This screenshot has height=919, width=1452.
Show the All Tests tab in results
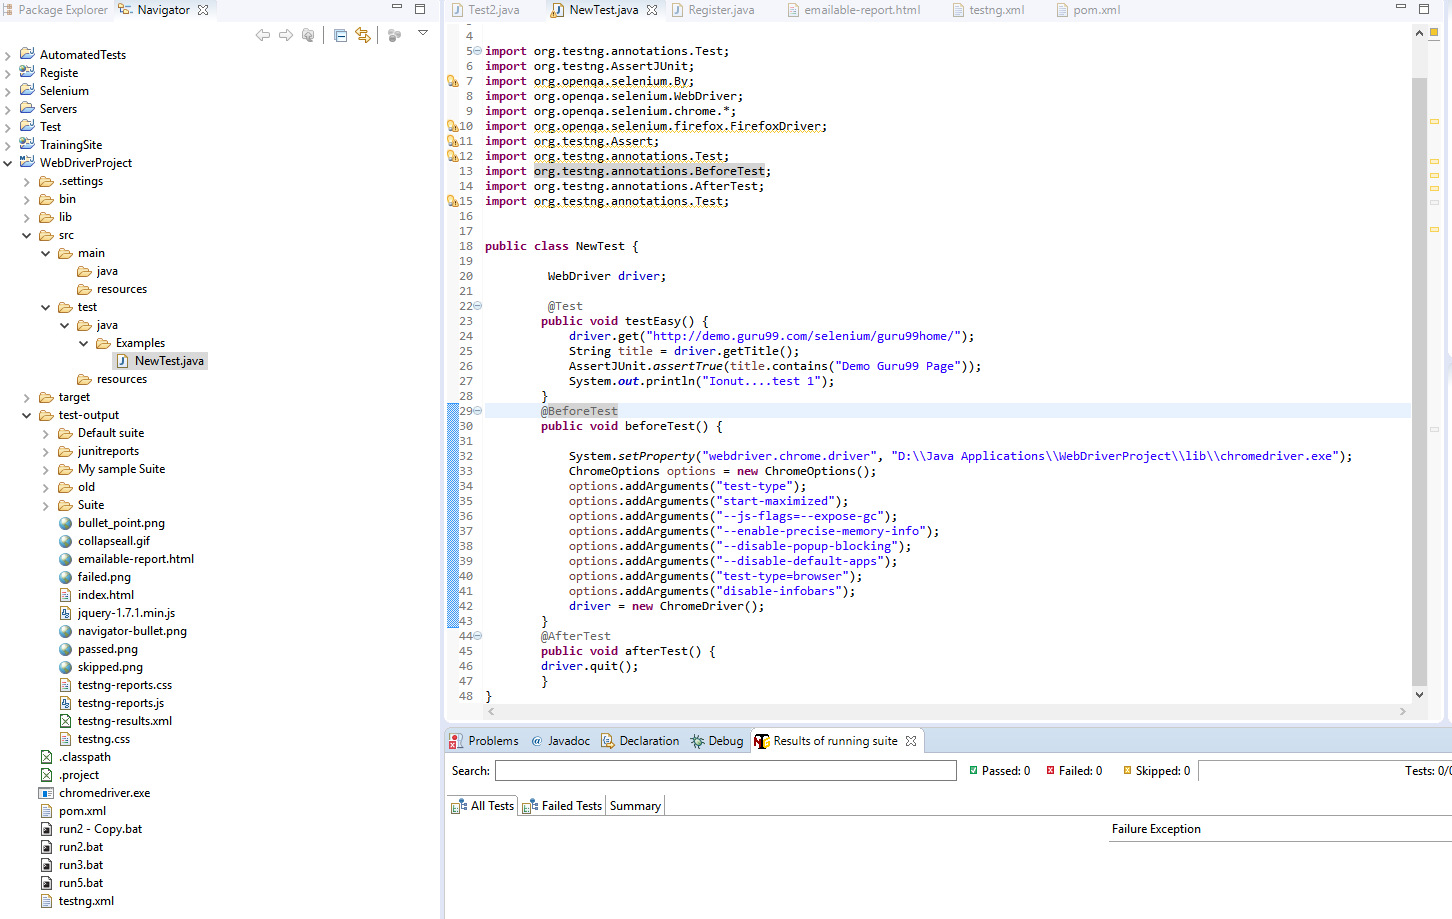(x=483, y=806)
